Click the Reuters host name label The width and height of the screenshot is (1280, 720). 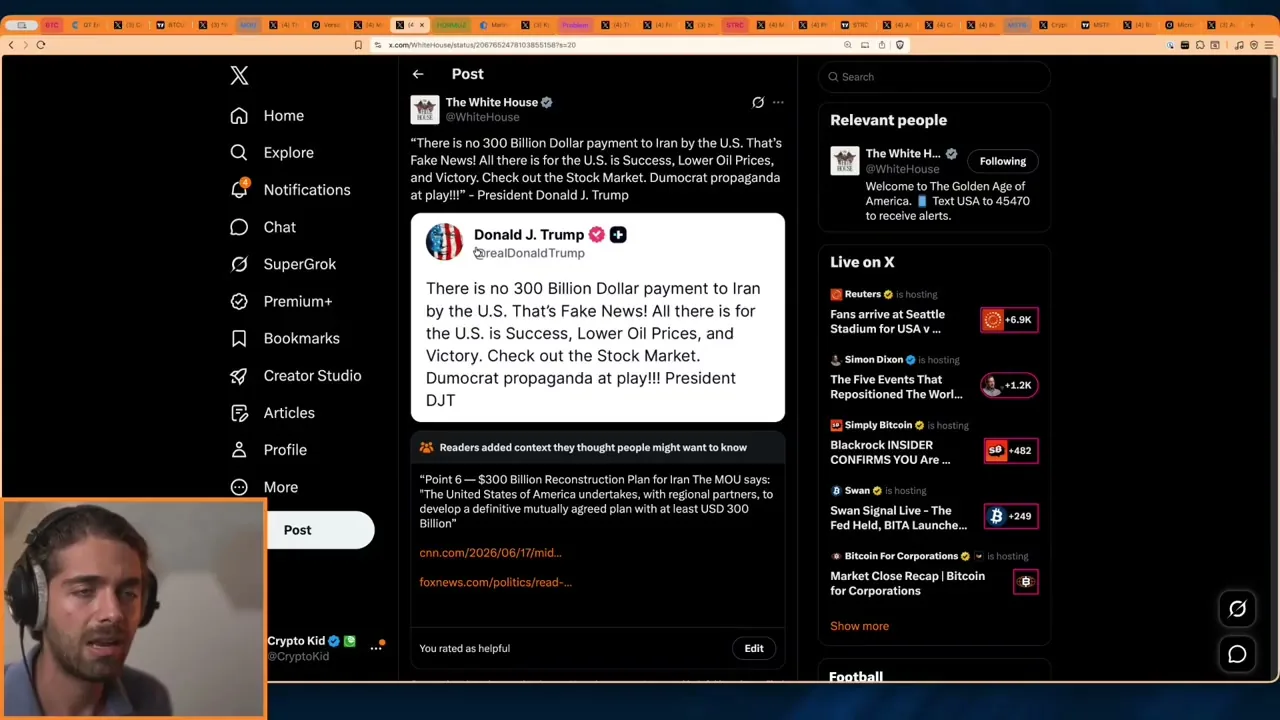coord(862,295)
